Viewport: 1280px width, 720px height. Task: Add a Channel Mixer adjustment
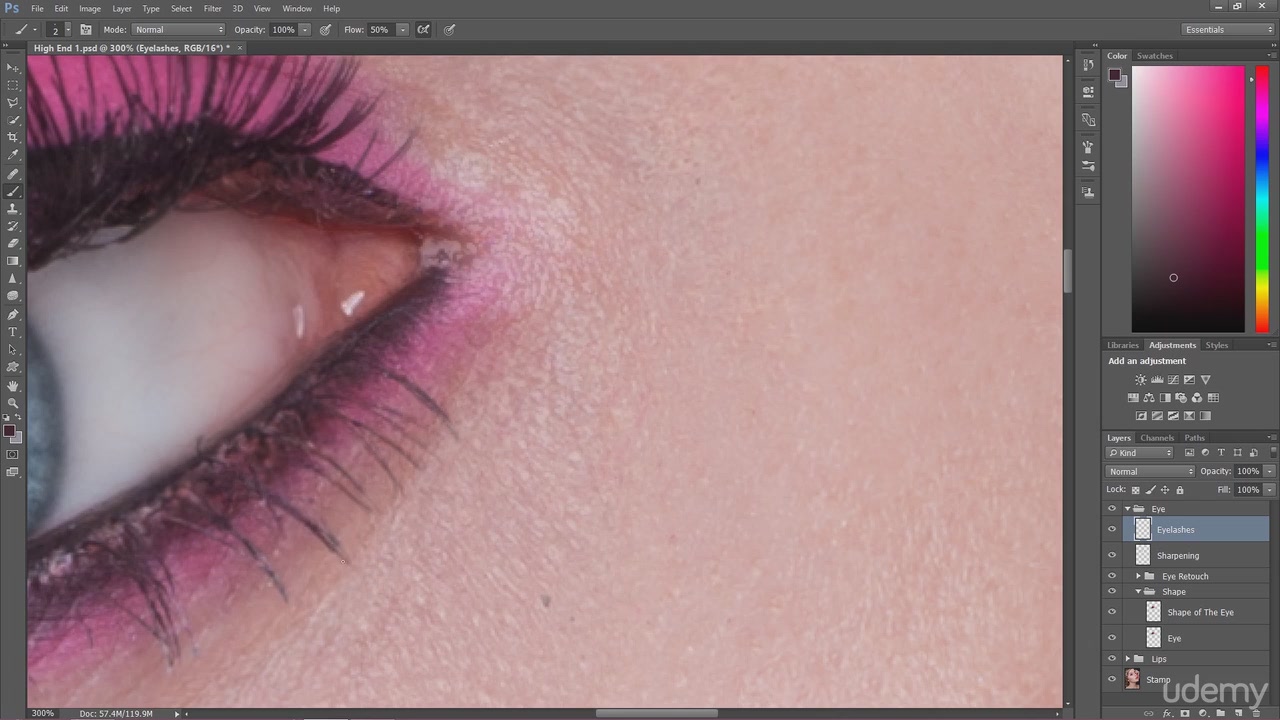tap(1197, 398)
